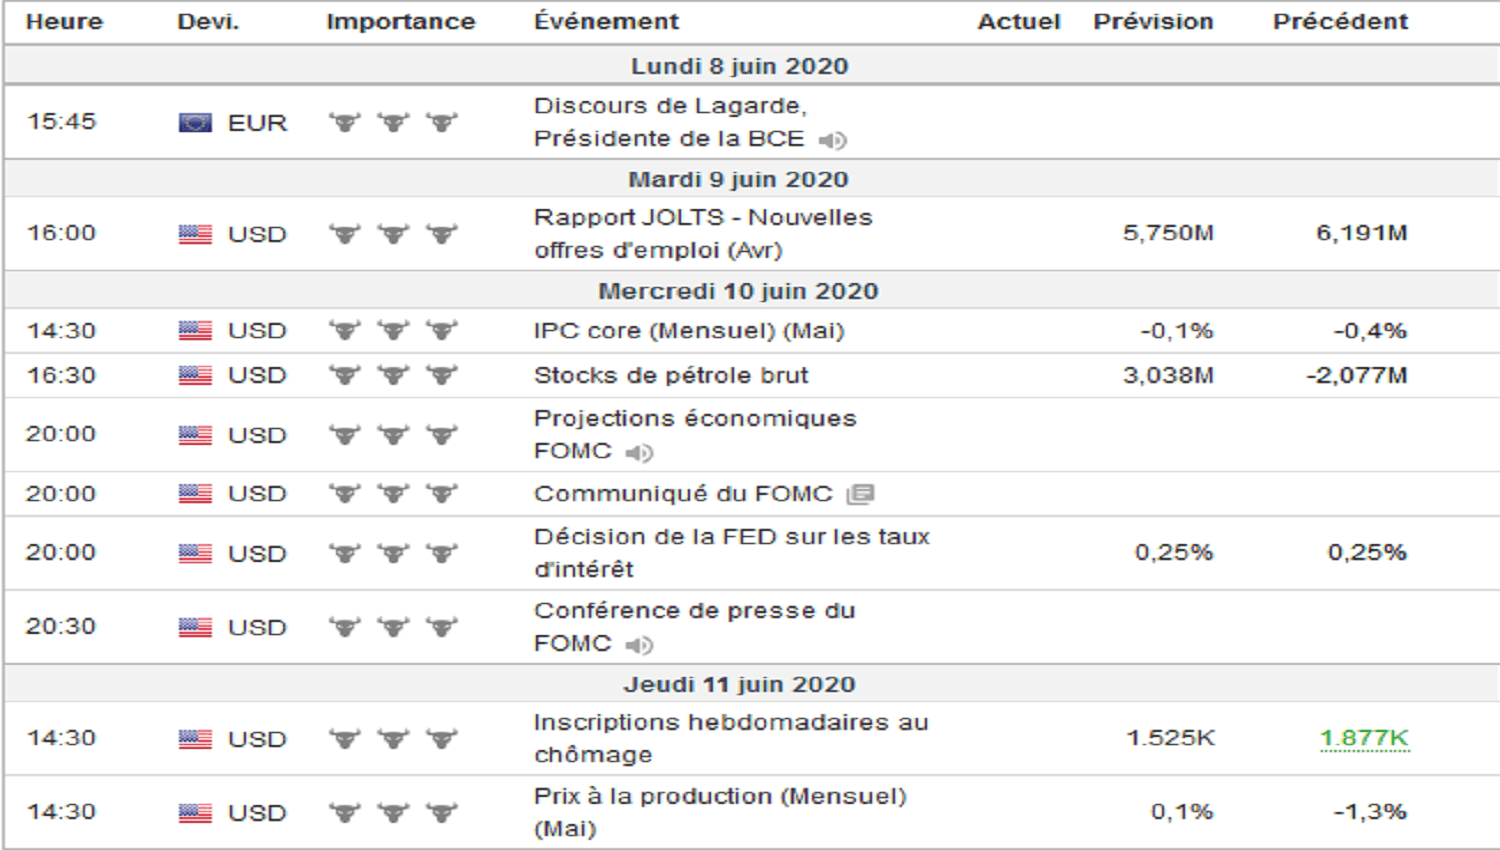
Task: Click the EUR European Union flag icon
Action: click(195, 123)
